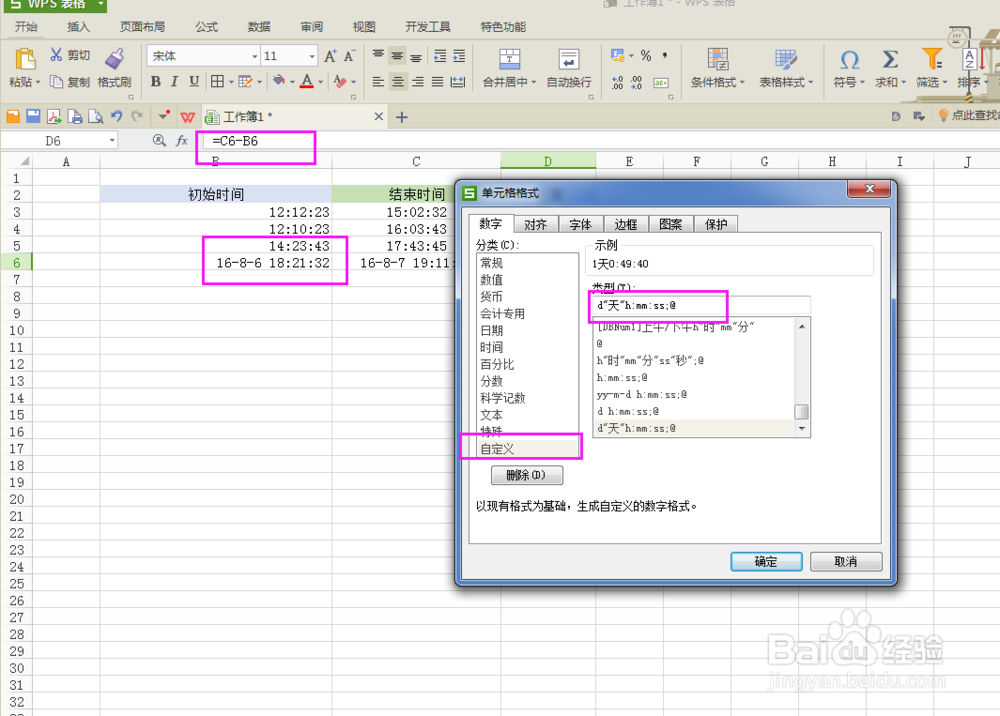The image size is (1000, 716).
Task: Click the Sum sigma icon
Action: point(890,59)
